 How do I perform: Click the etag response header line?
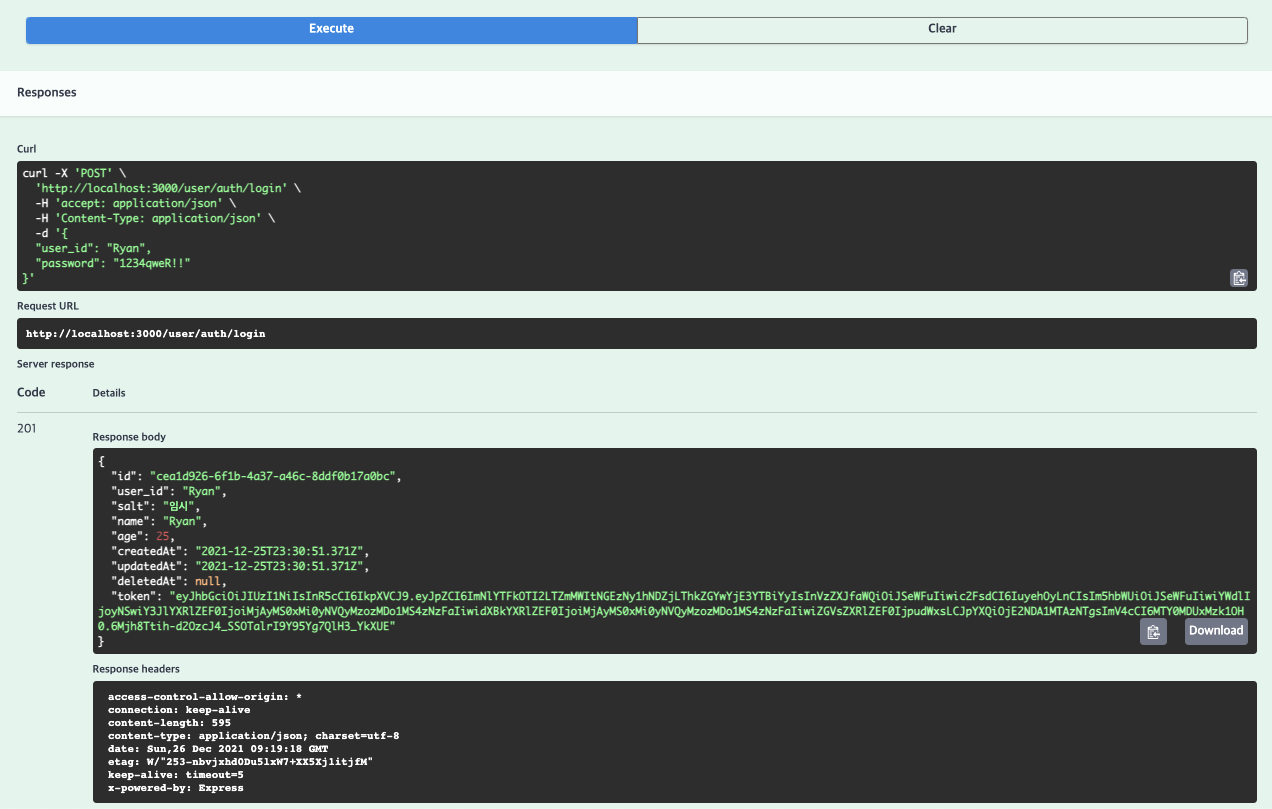(240, 761)
